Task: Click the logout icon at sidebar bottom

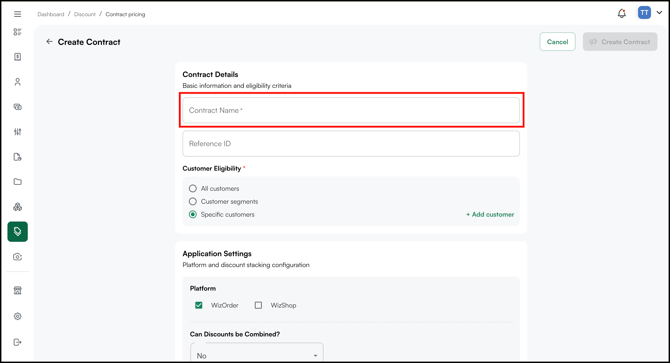Action: coord(18,342)
